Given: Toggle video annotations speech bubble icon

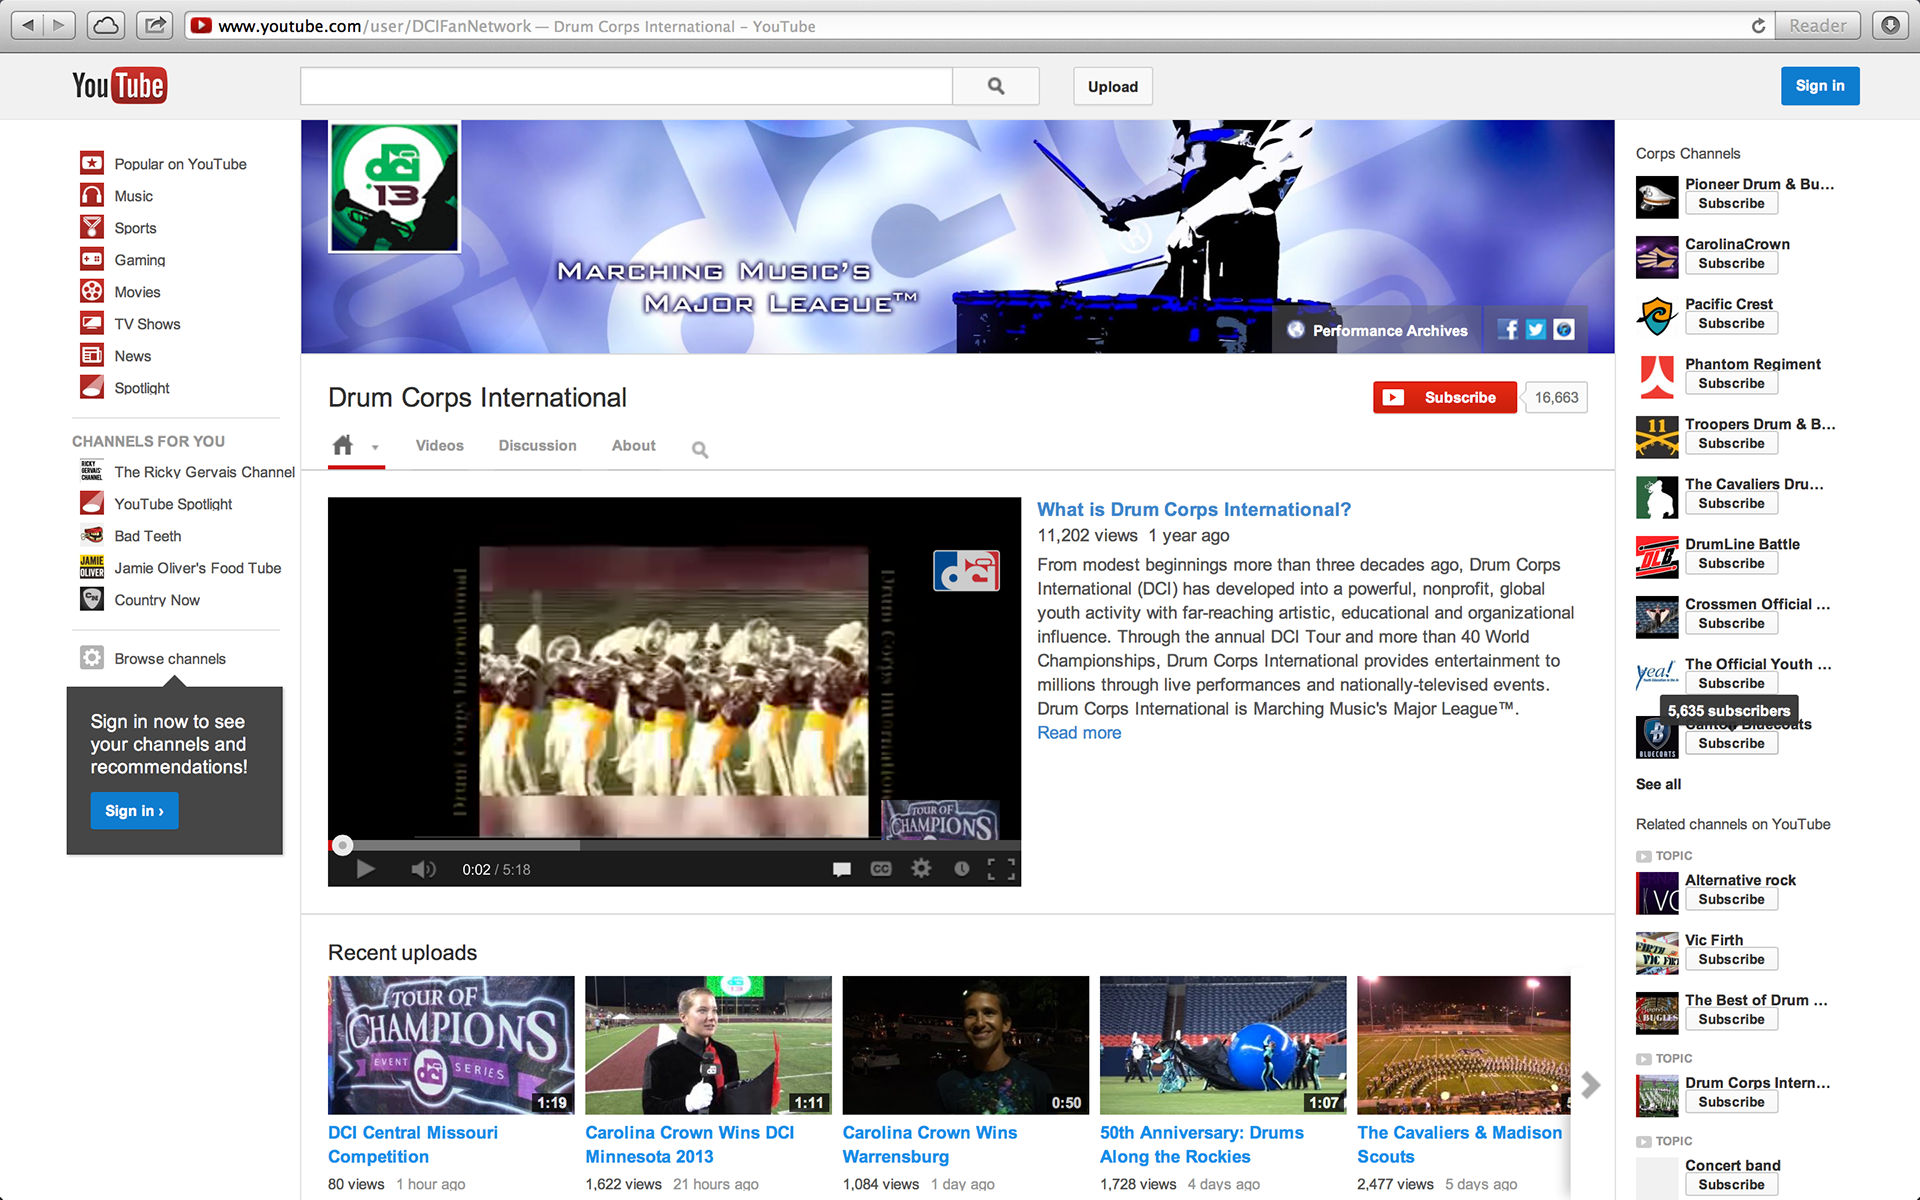Looking at the screenshot, I should click(x=842, y=869).
